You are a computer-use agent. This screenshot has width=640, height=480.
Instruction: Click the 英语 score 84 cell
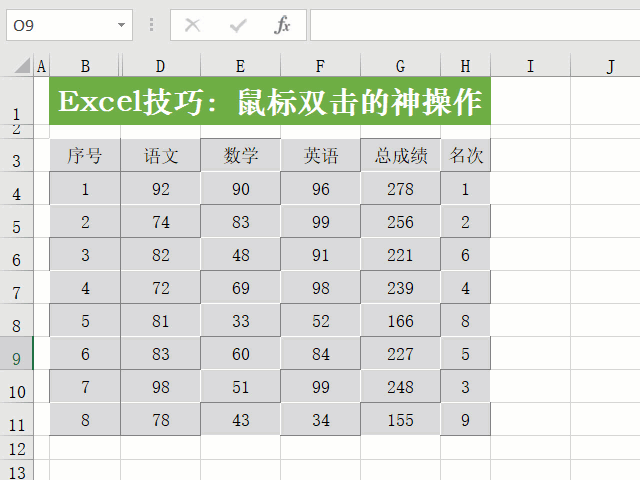point(320,353)
